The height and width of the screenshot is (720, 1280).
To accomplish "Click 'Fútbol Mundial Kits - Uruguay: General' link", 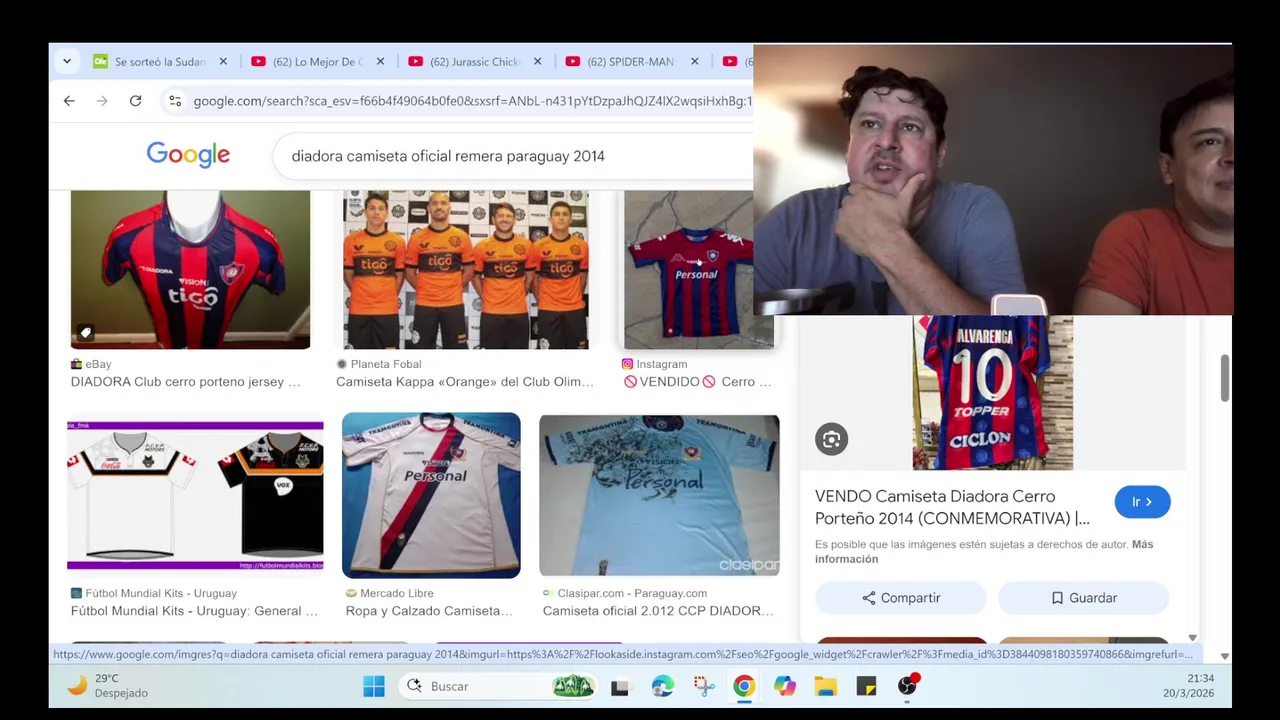I will pyautogui.click(x=194, y=611).
